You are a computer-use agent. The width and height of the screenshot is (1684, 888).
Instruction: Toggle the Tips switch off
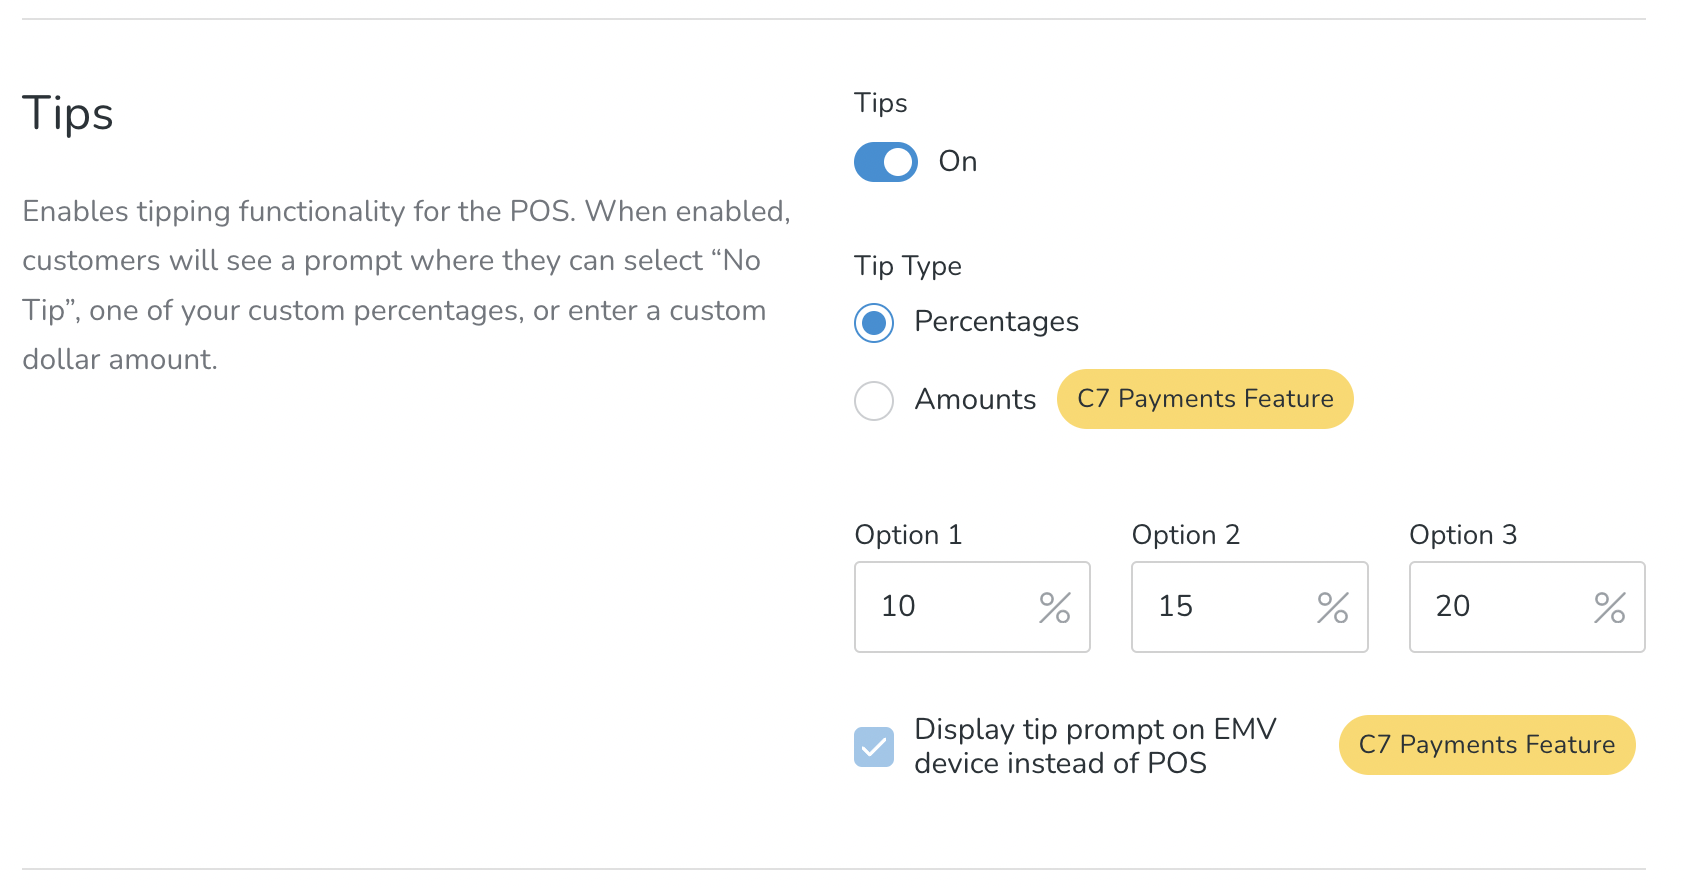click(x=885, y=162)
